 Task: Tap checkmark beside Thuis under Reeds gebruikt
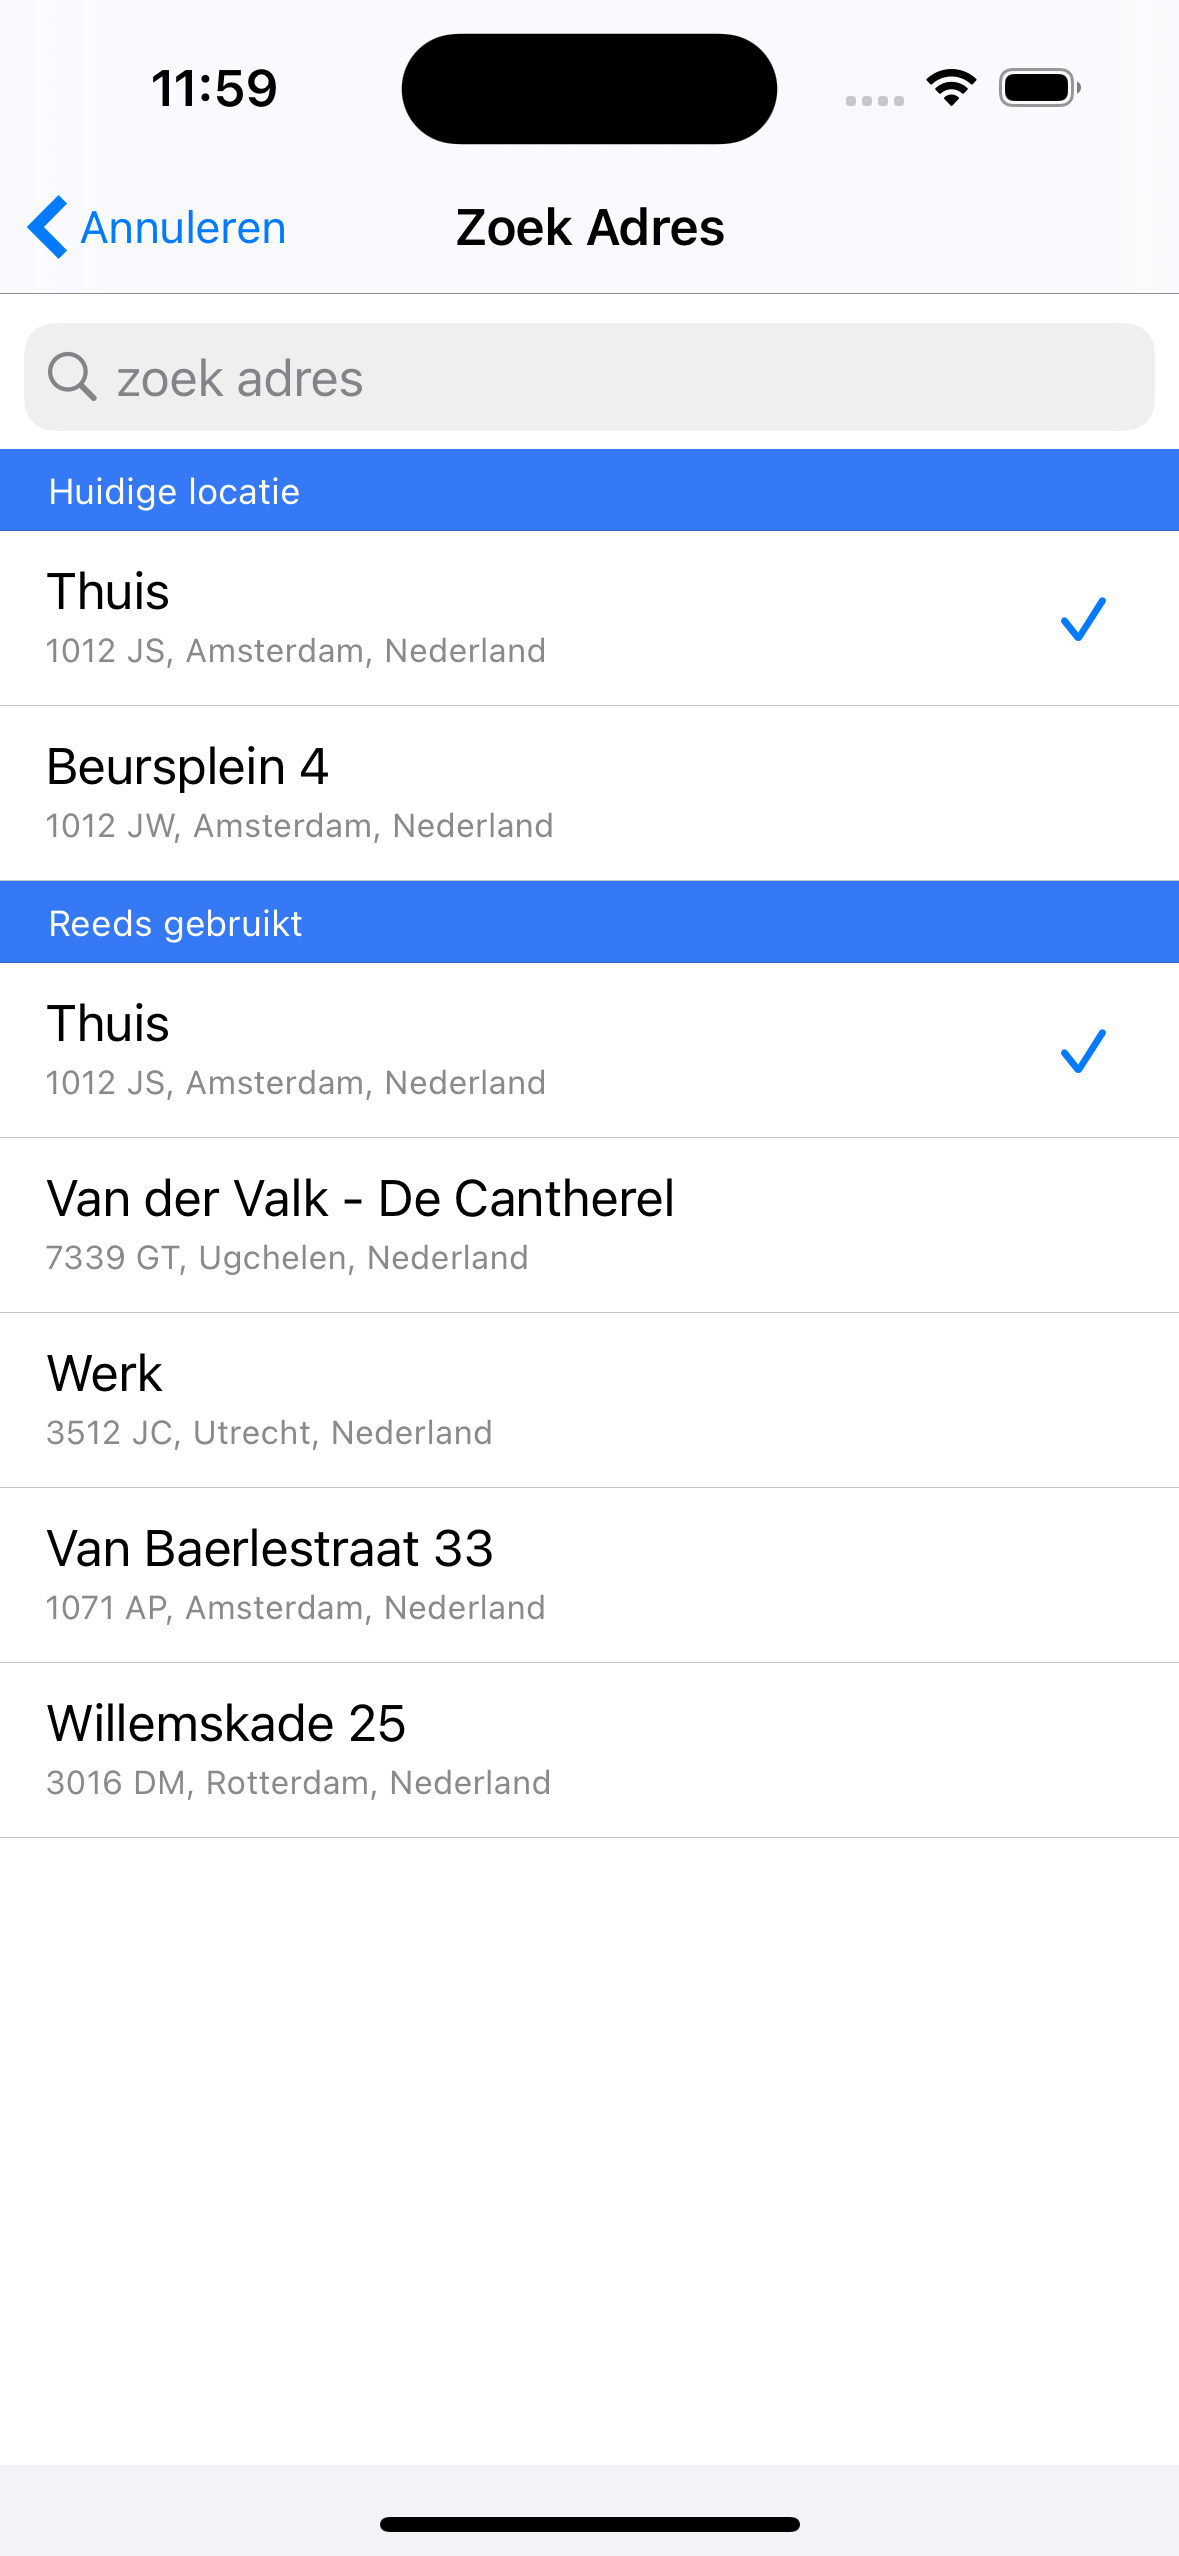click(x=1082, y=1051)
